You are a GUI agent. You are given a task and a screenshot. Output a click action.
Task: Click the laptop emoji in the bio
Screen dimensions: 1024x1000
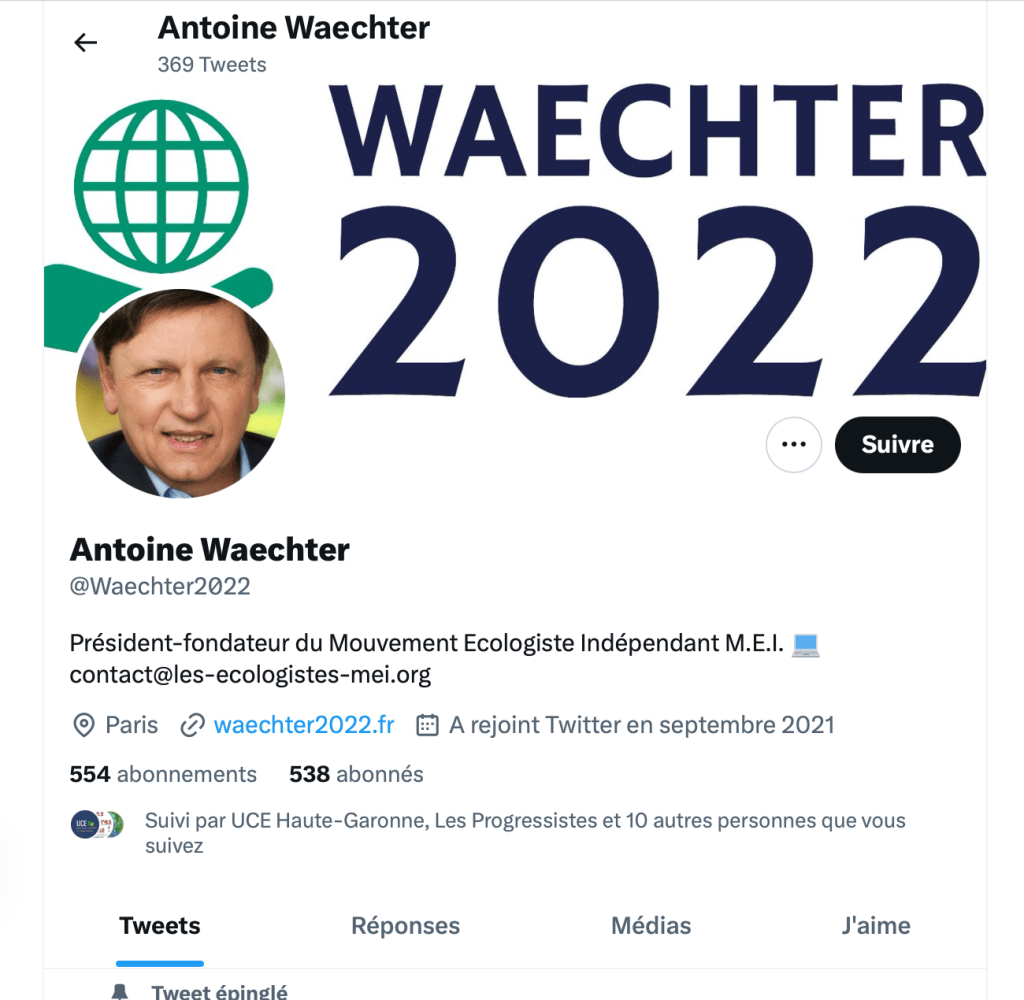tap(805, 644)
